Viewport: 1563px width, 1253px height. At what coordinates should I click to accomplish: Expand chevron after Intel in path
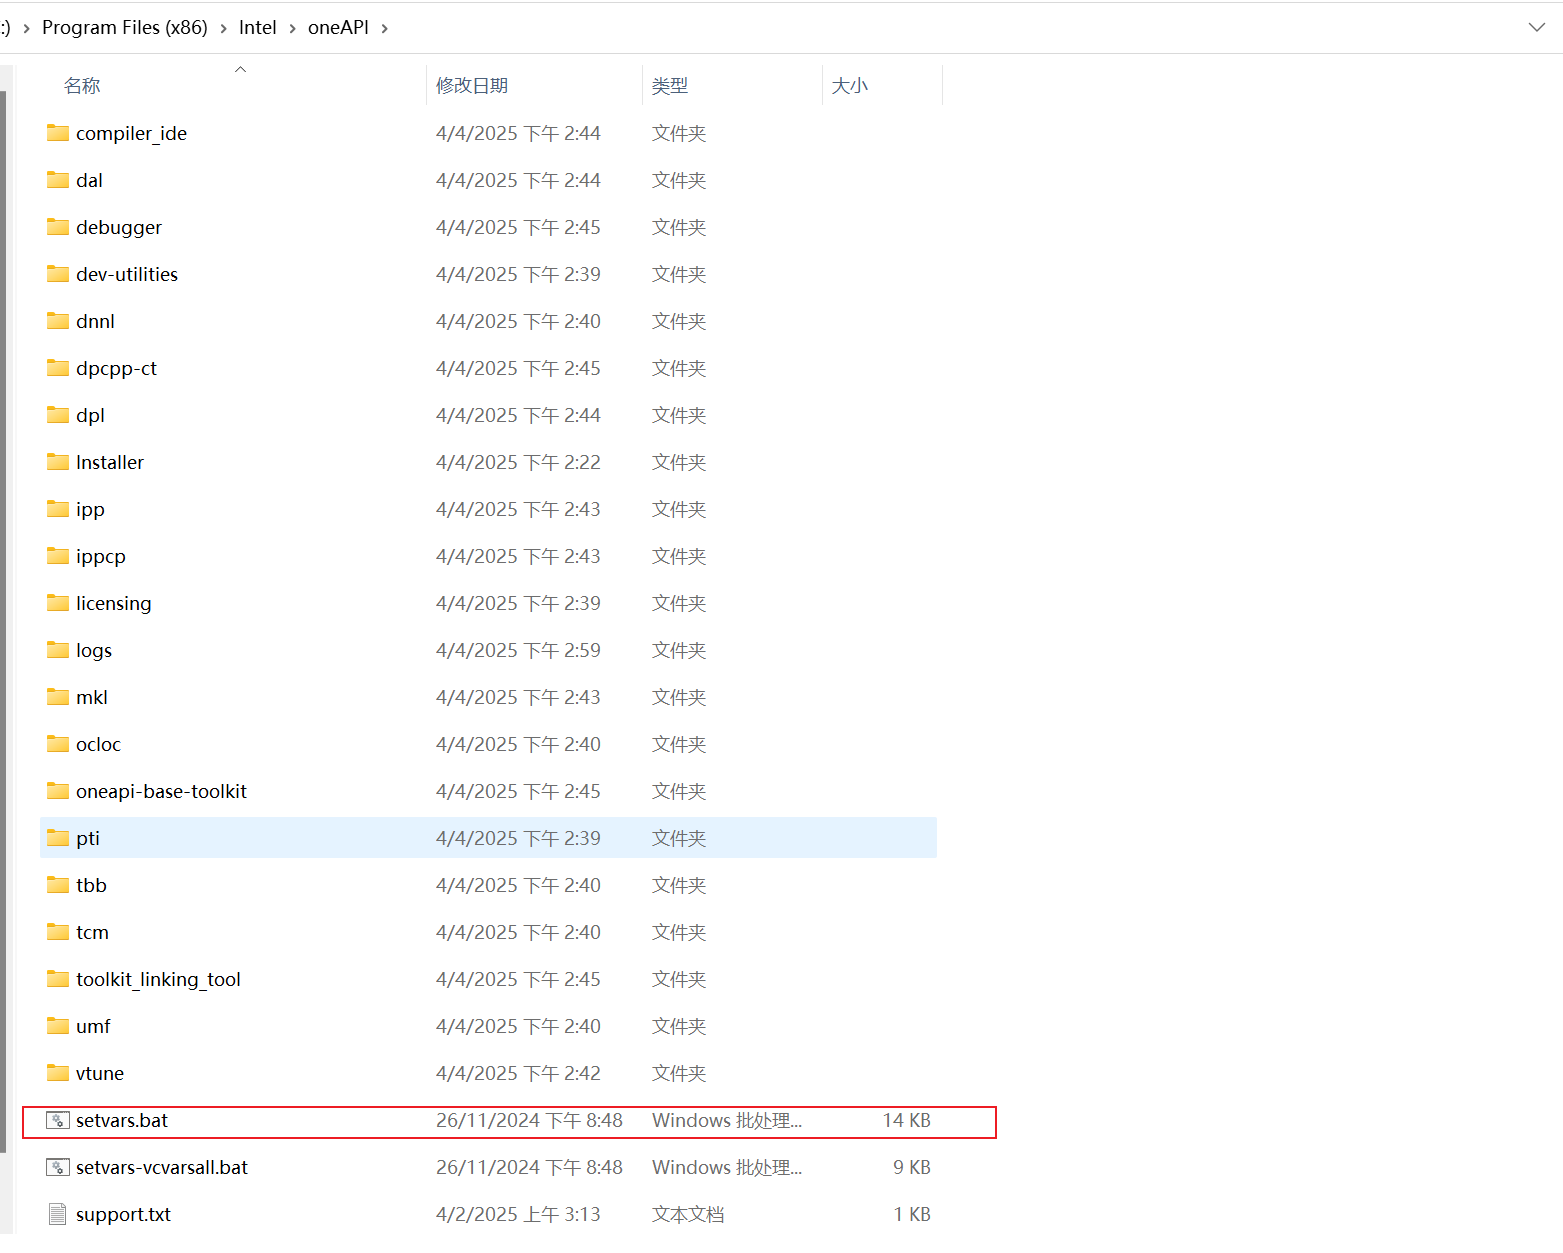click(x=292, y=28)
